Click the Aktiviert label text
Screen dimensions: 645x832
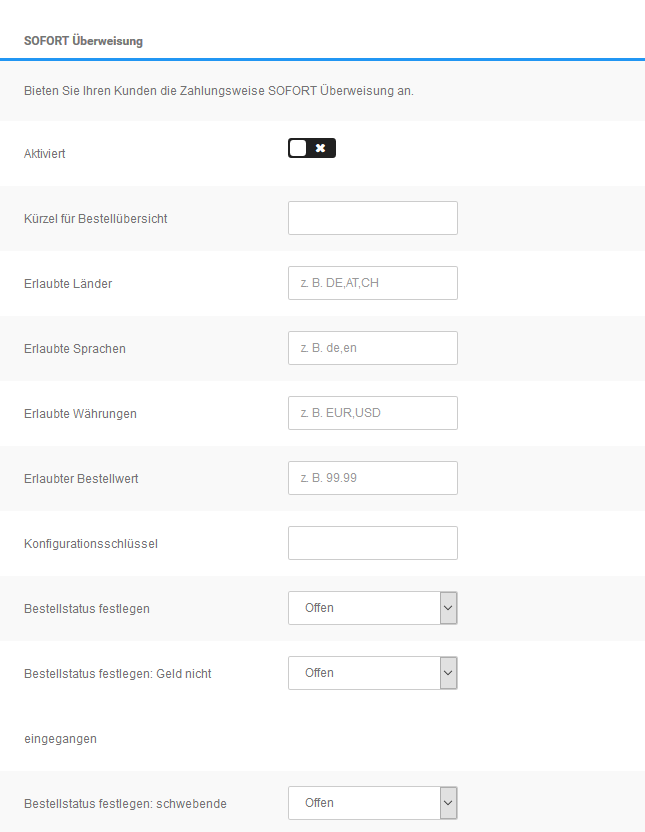[x=45, y=153]
